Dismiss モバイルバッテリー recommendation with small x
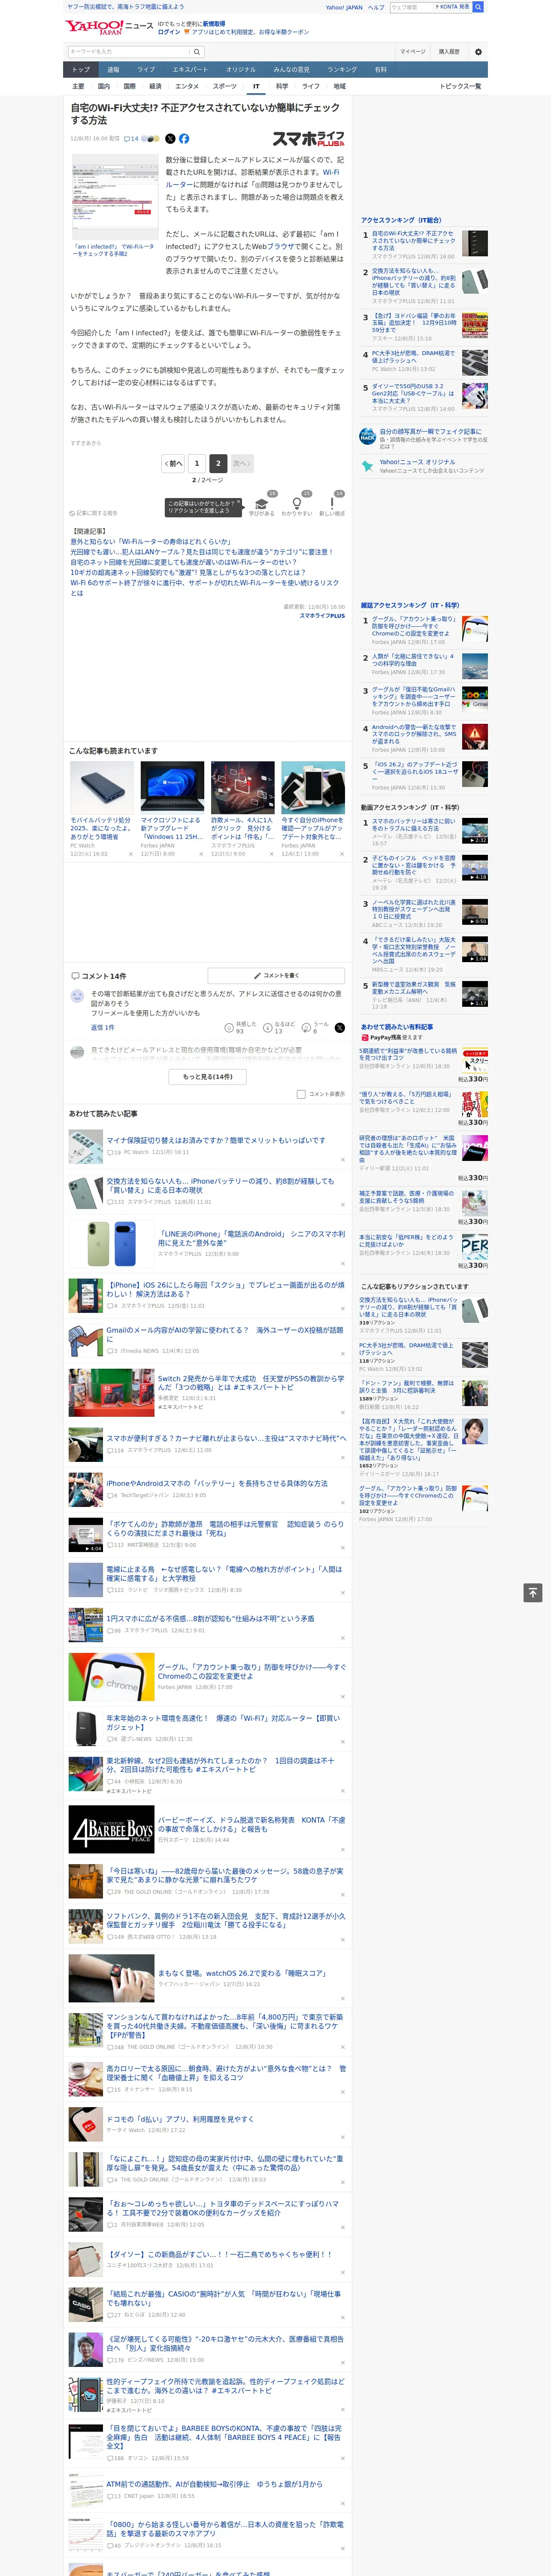Viewport: 551px width, 2576px height. pos(130,855)
